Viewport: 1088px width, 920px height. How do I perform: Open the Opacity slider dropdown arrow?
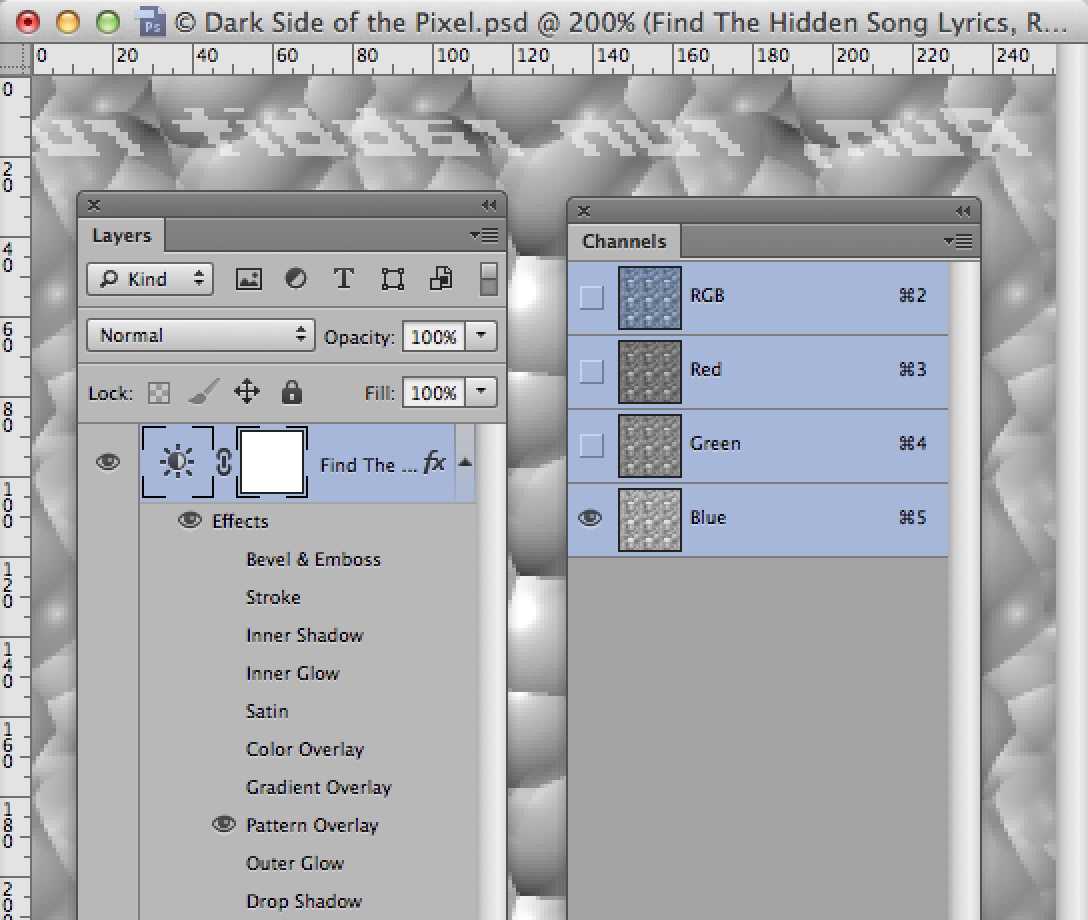(482, 337)
